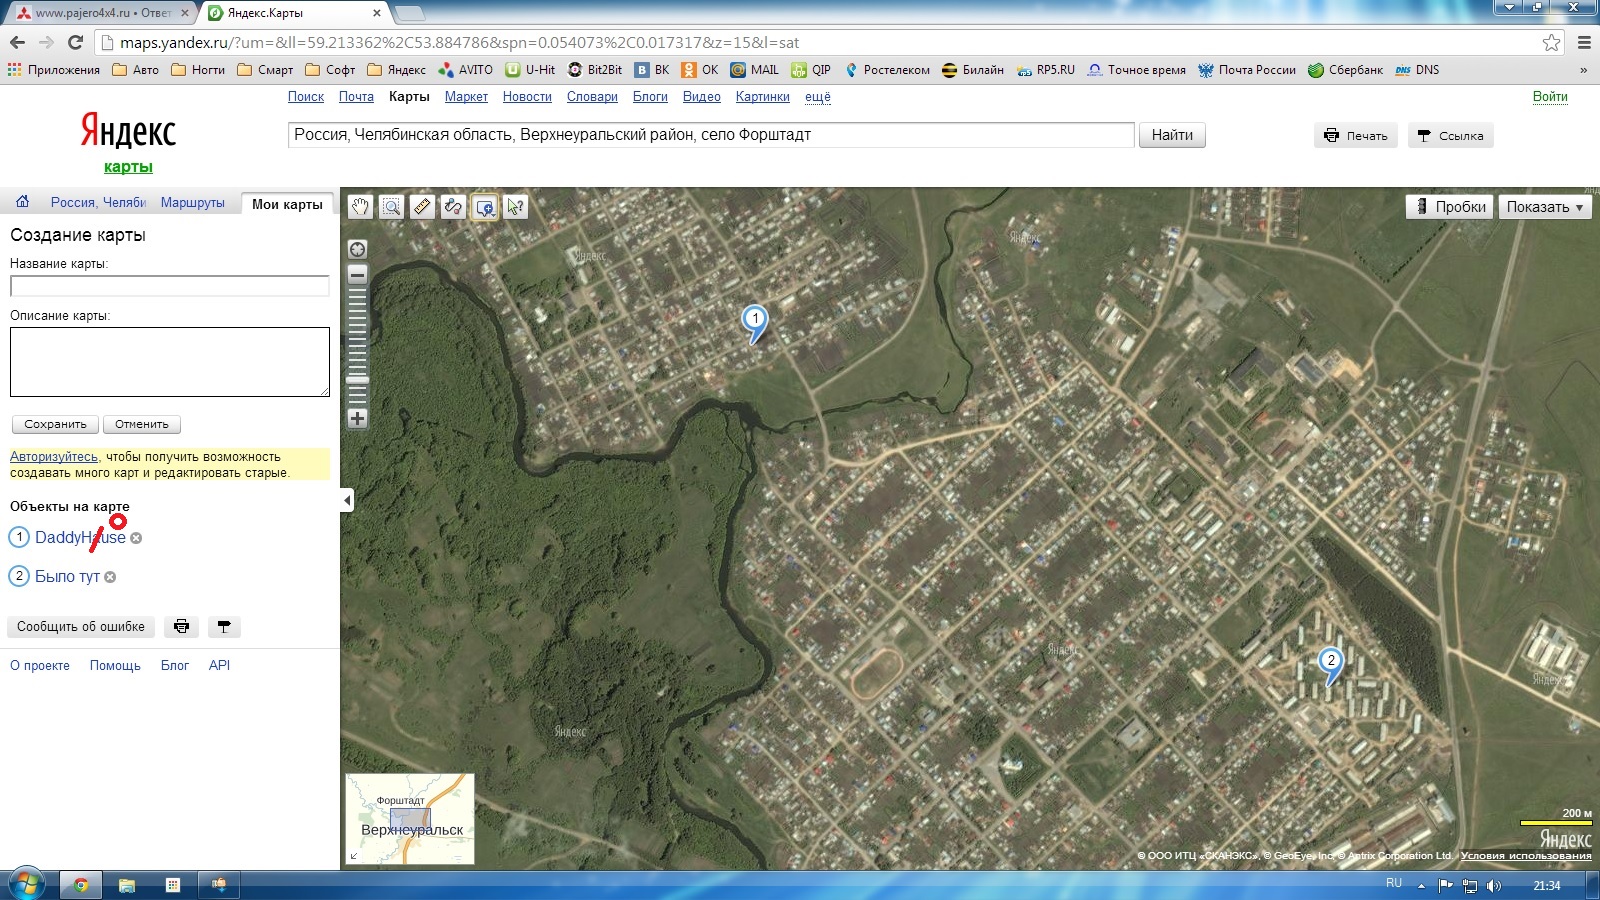Image resolution: width=1600 pixels, height=900 pixels.
Task: Zoom out with the minus button
Action: 357,274
